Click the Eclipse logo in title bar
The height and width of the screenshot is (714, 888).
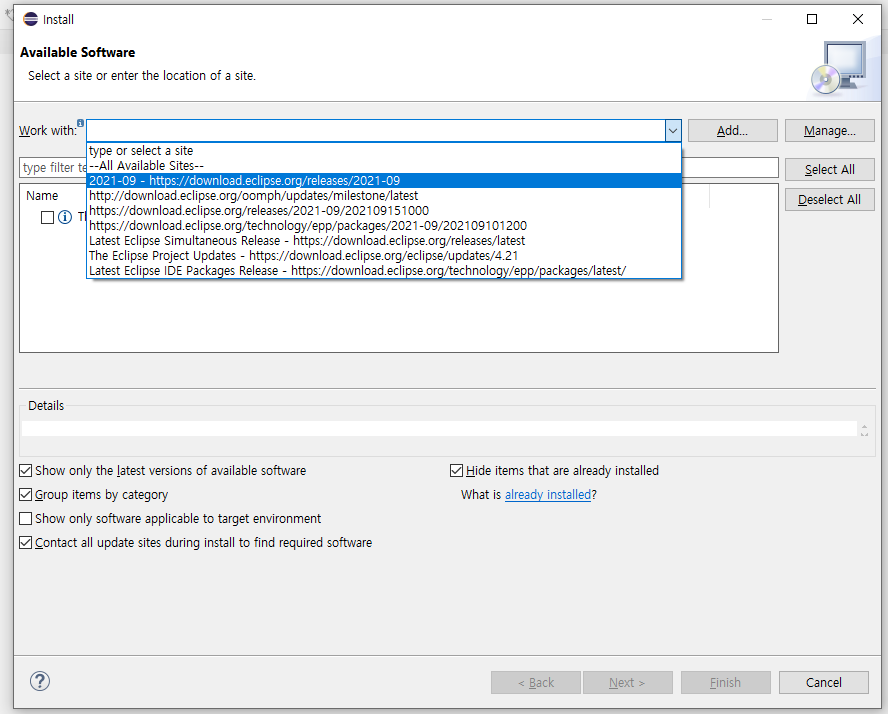(31, 19)
